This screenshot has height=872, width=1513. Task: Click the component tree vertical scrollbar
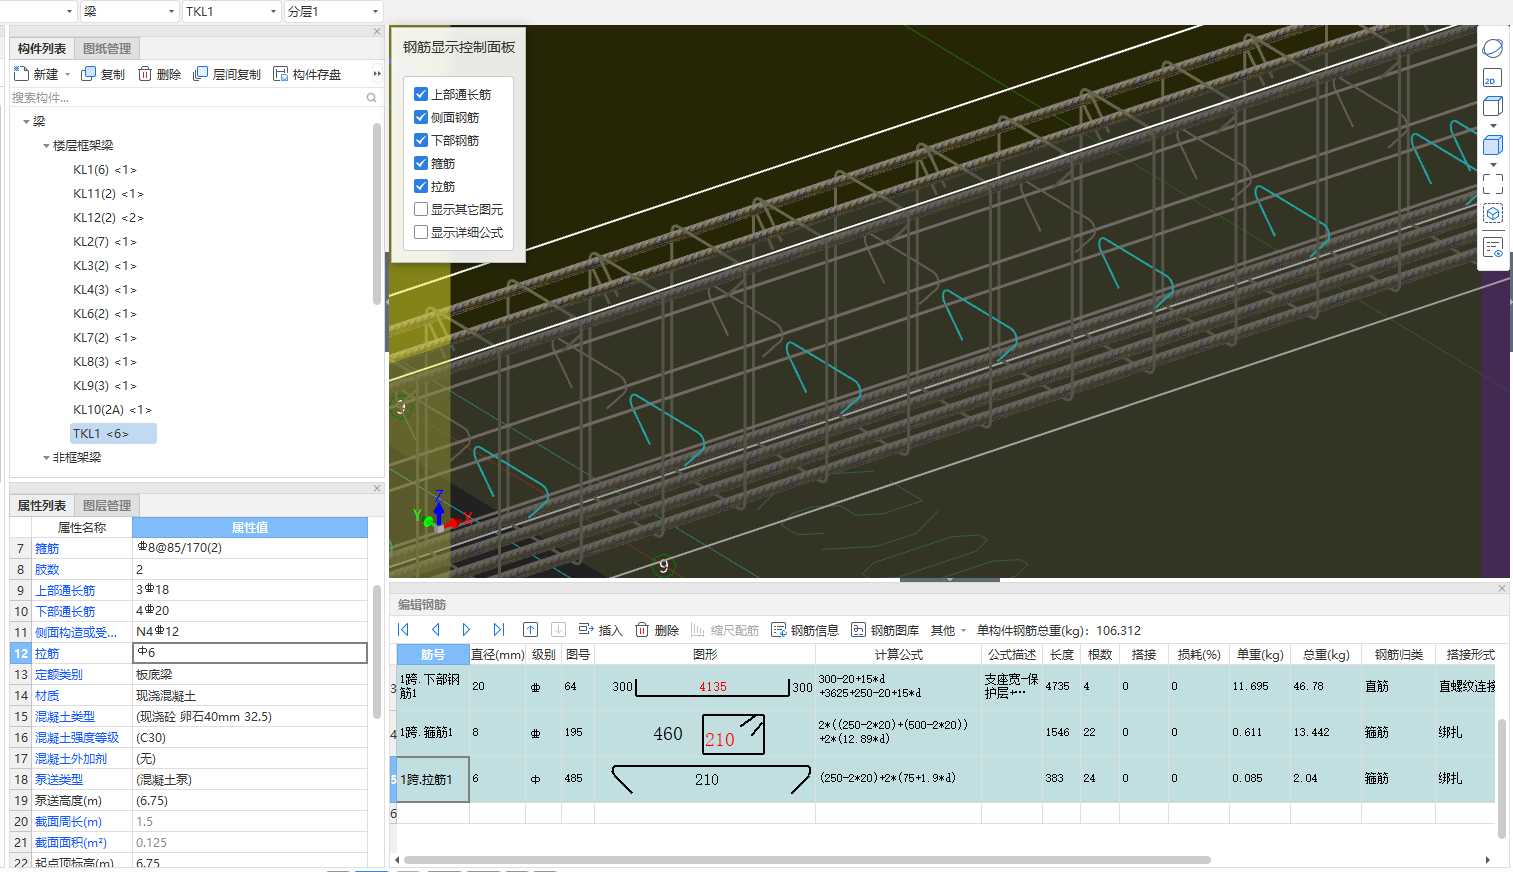click(377, 213)
